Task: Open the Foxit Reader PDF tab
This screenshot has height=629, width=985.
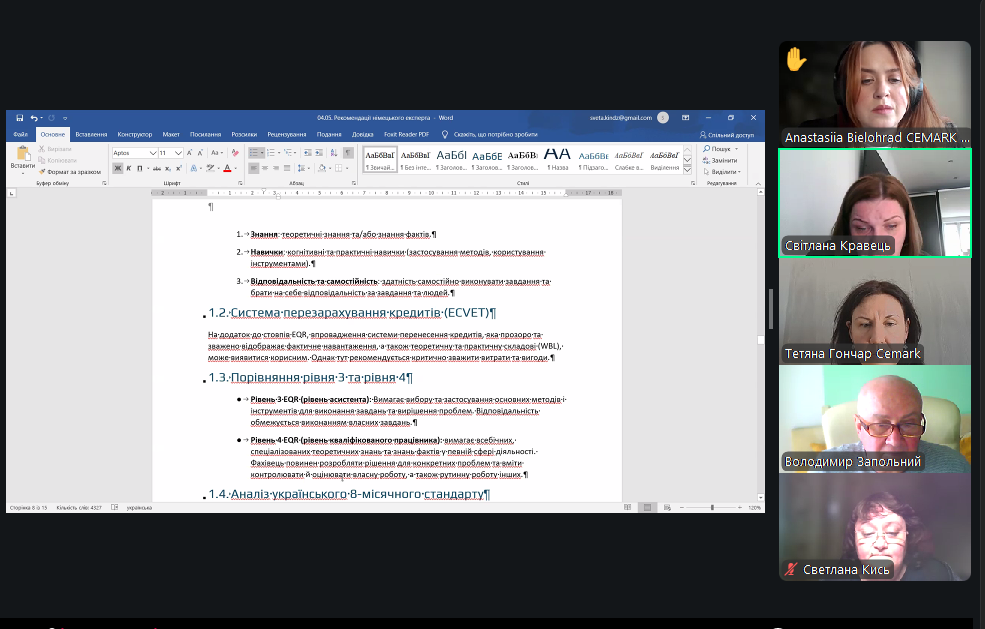Action: point(406,134)
